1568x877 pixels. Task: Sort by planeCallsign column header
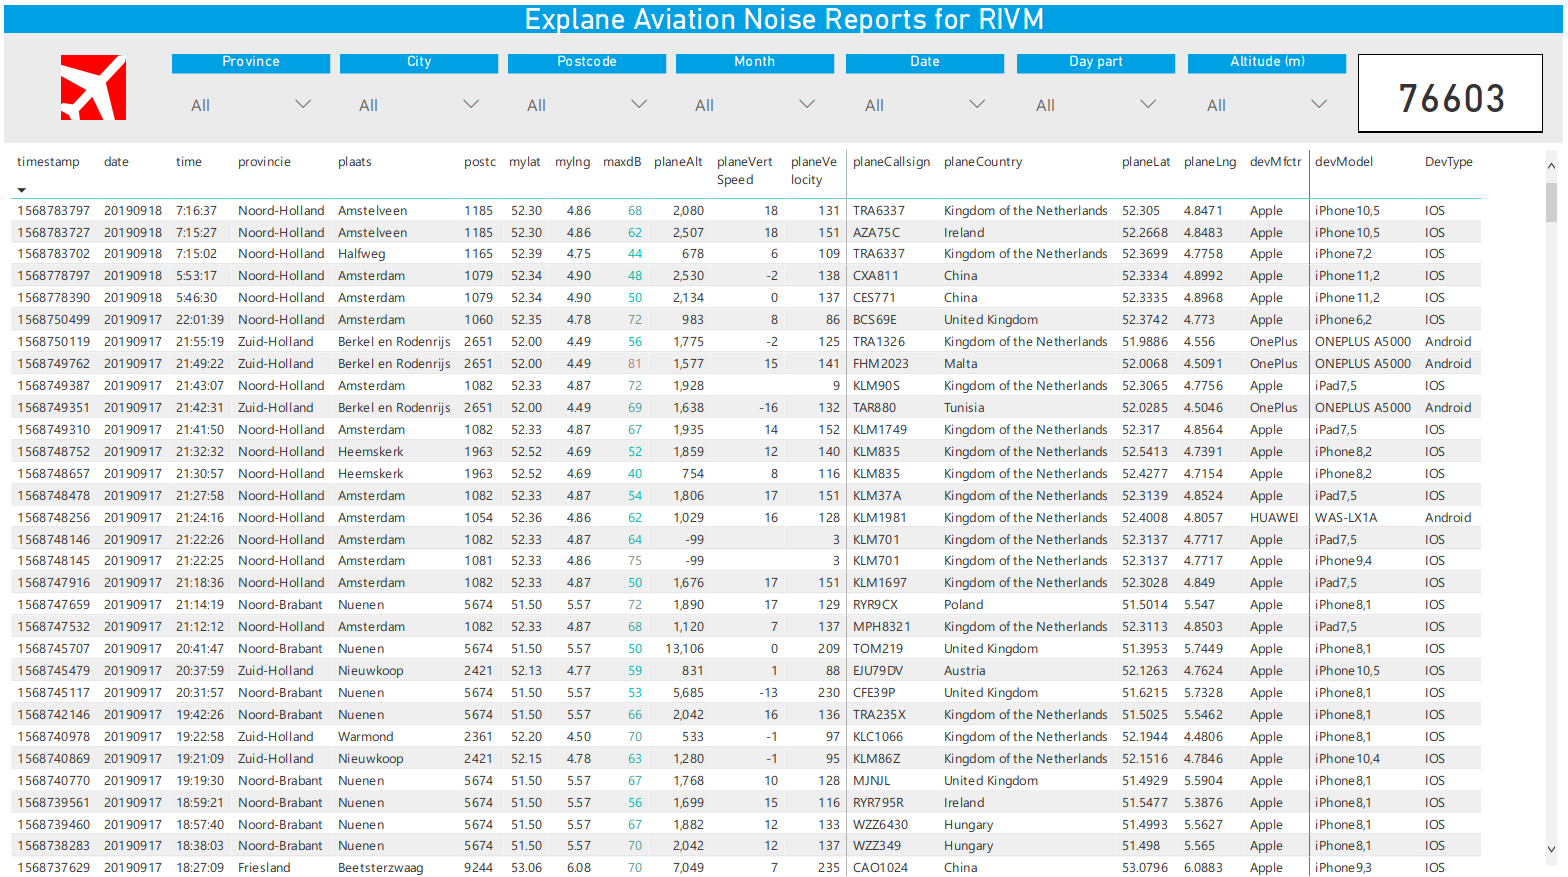click(891, 162)
